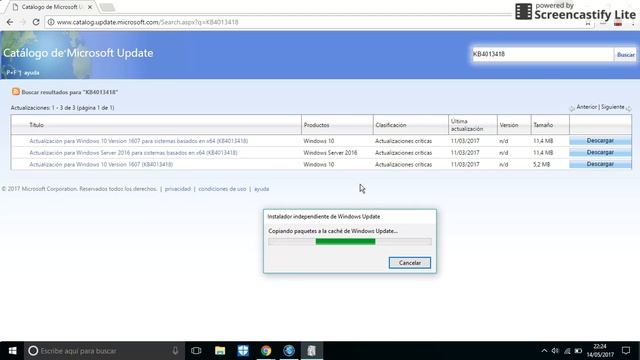Screen dimensions: 640x360
Task: Go to Anterior results page
Action: point(587,107)
